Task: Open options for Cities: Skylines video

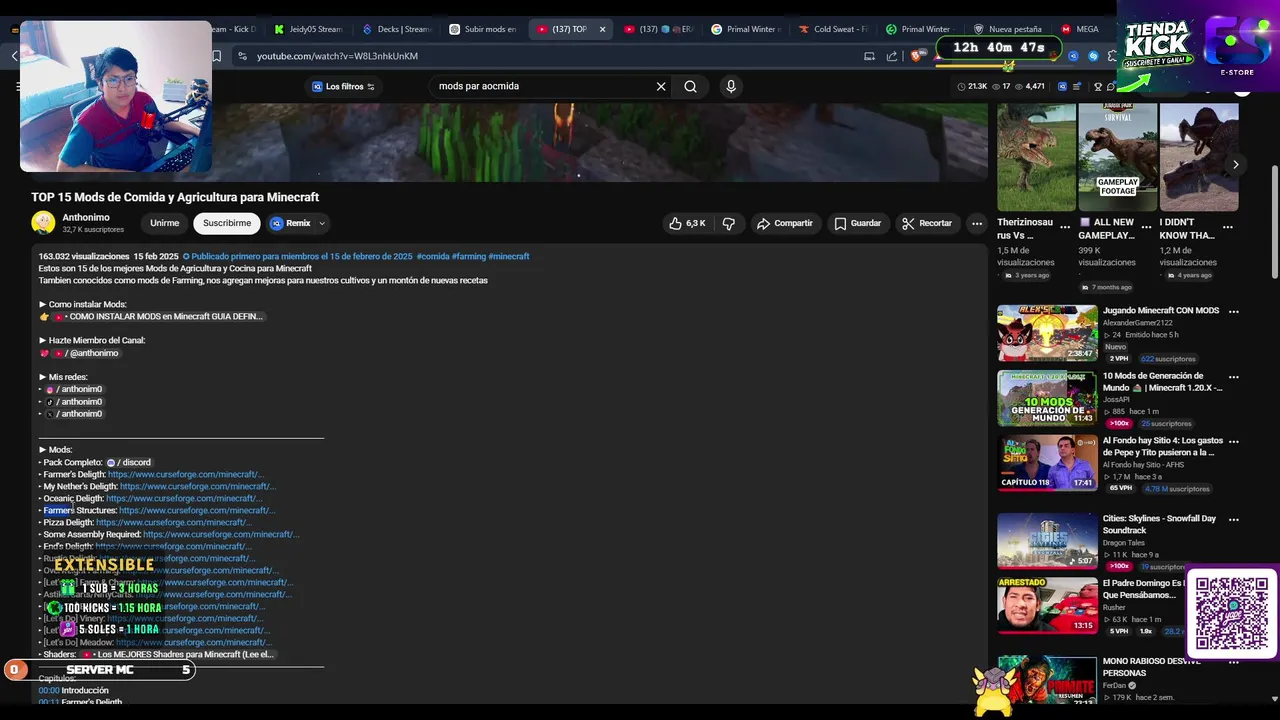Action: click(1233, 519)
